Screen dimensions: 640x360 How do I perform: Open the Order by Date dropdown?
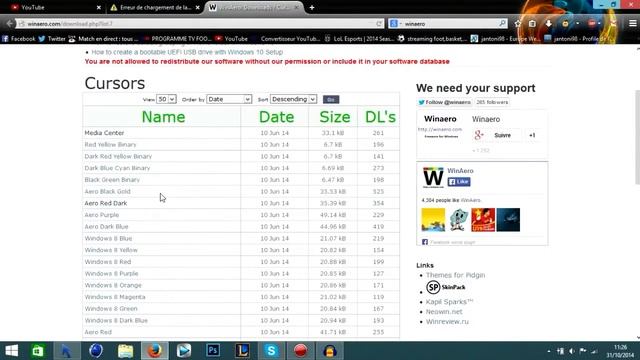229,99
